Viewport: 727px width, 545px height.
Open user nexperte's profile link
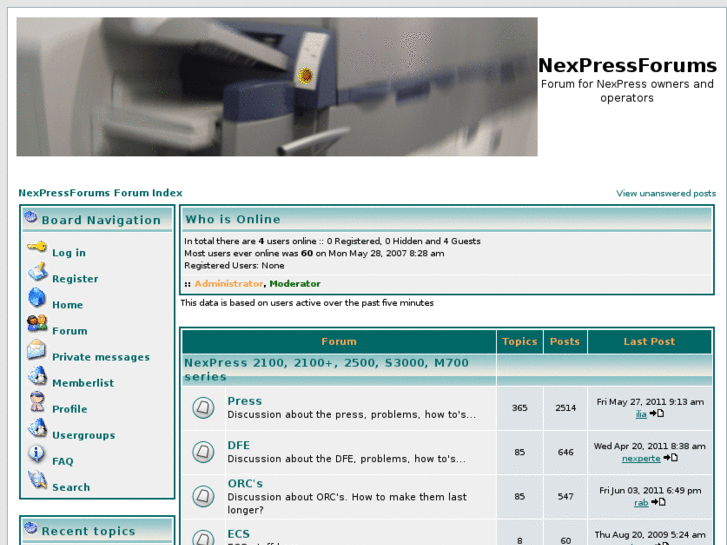click(641, 458)
